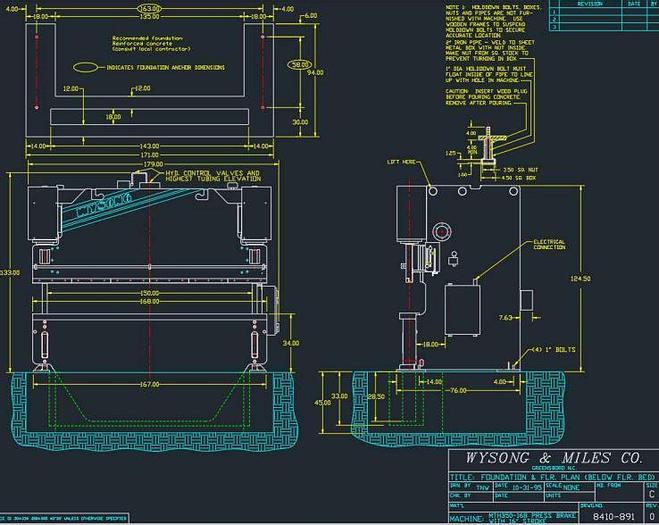
Task: Click the LIFT HERE label
Action: click(400, 161)
